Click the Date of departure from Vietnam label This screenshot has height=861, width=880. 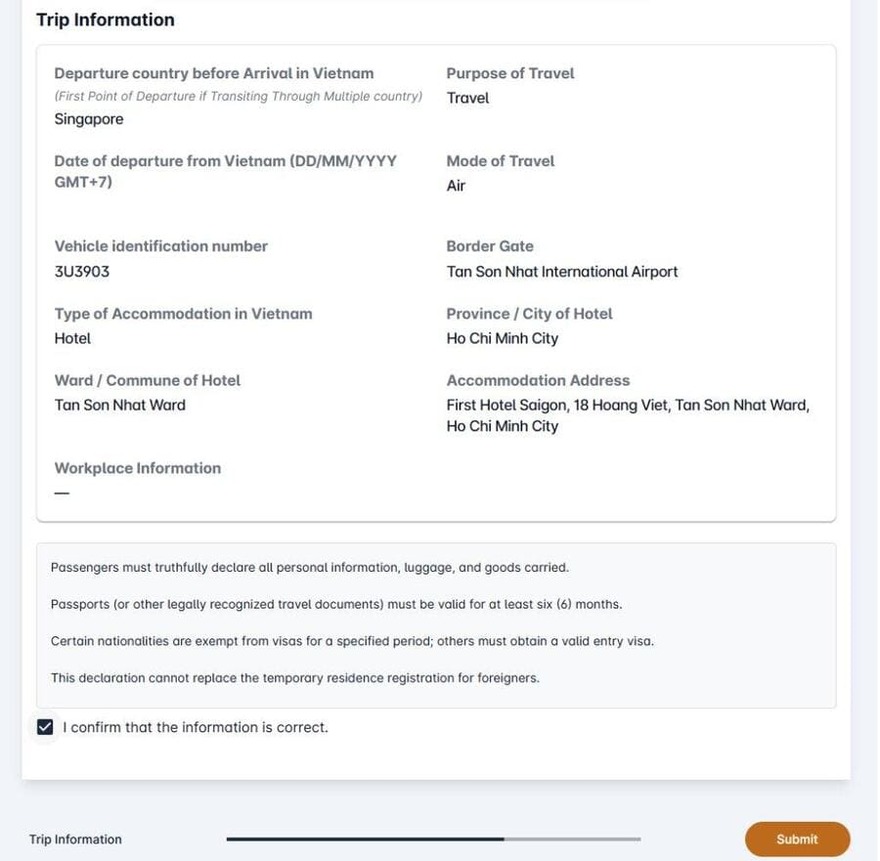[225, 171]
